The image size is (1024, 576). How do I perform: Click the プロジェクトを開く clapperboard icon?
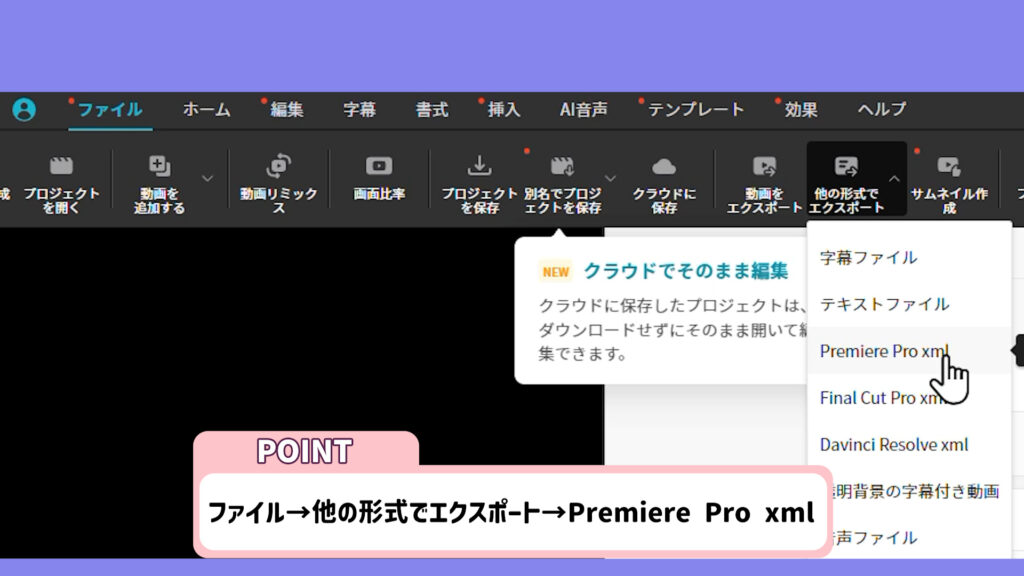(61, 166)
